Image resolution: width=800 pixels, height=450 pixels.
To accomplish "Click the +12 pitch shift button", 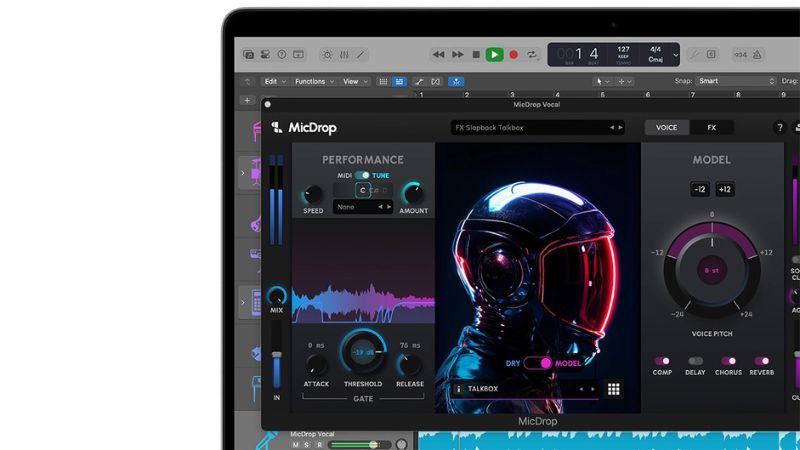I will 725,190.
